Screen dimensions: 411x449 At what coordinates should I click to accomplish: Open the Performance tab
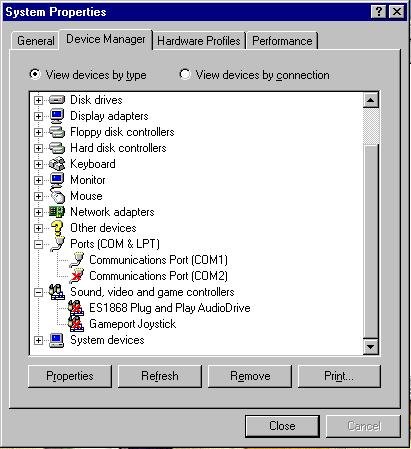[x=282, y=41]
